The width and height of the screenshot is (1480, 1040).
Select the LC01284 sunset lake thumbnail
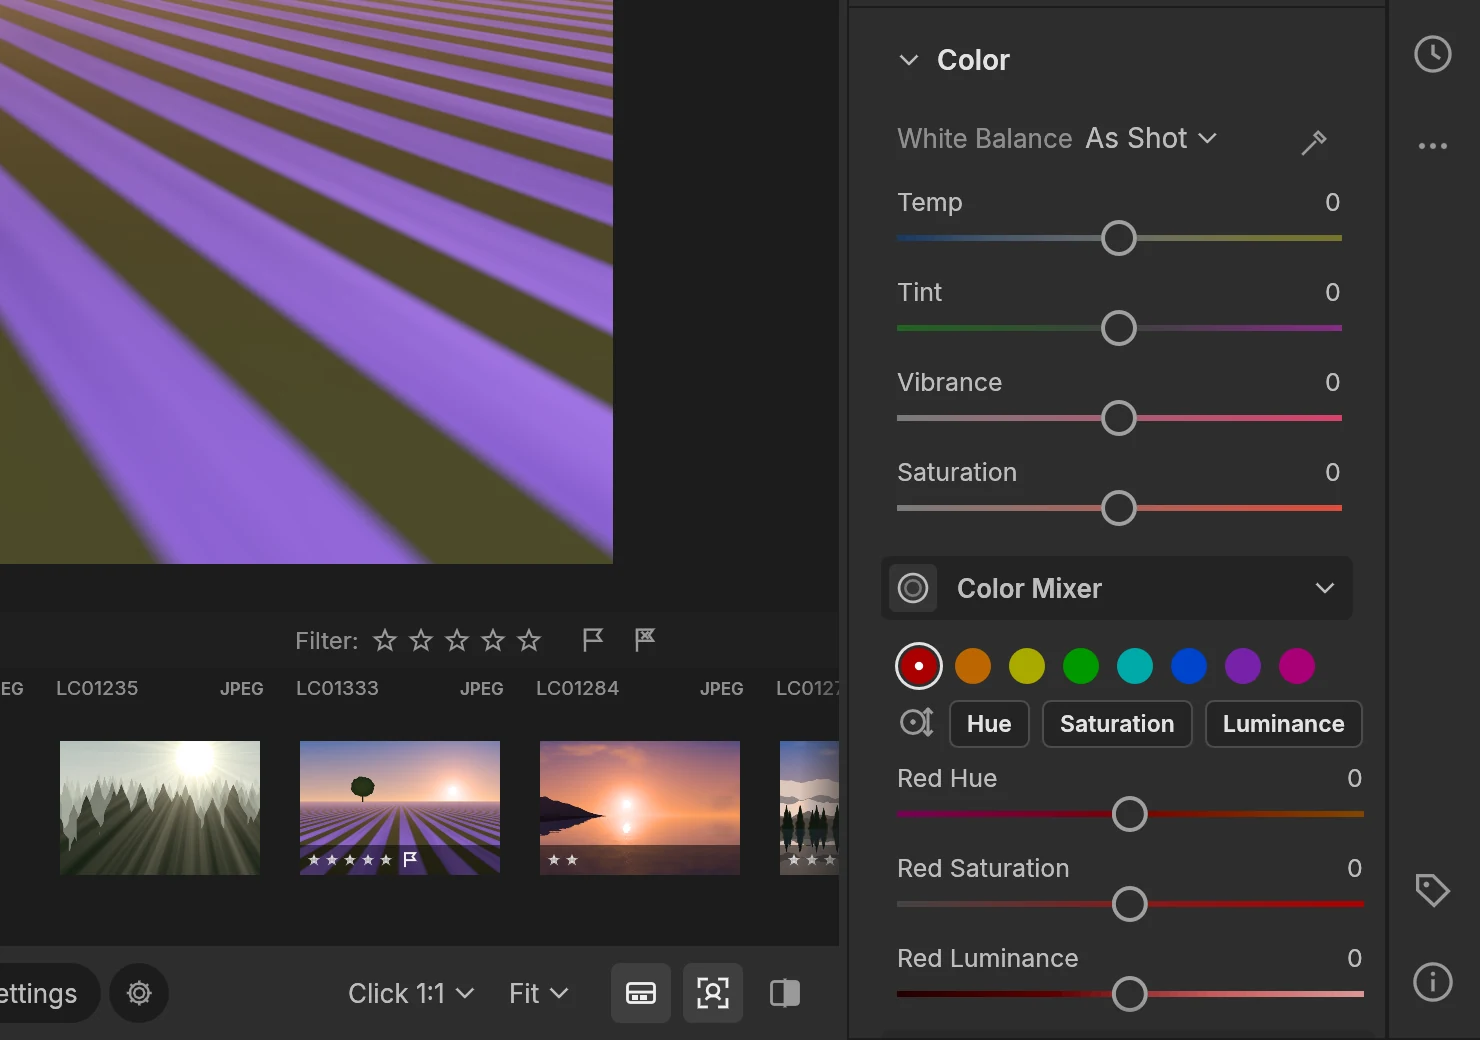pos(640,808)
